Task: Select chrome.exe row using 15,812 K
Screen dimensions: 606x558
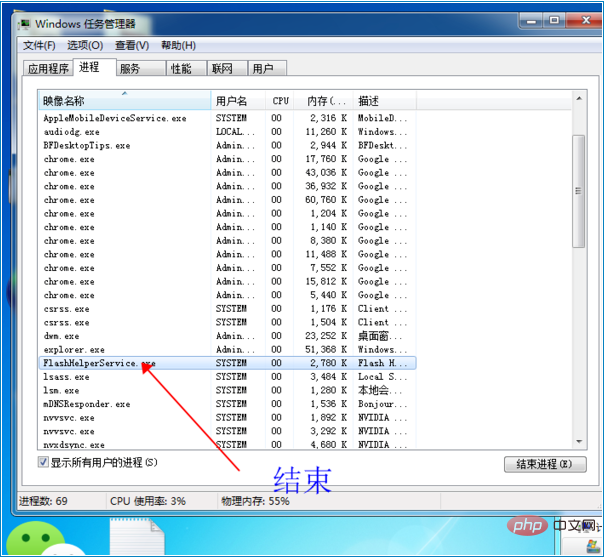Action: coord(227,281)
